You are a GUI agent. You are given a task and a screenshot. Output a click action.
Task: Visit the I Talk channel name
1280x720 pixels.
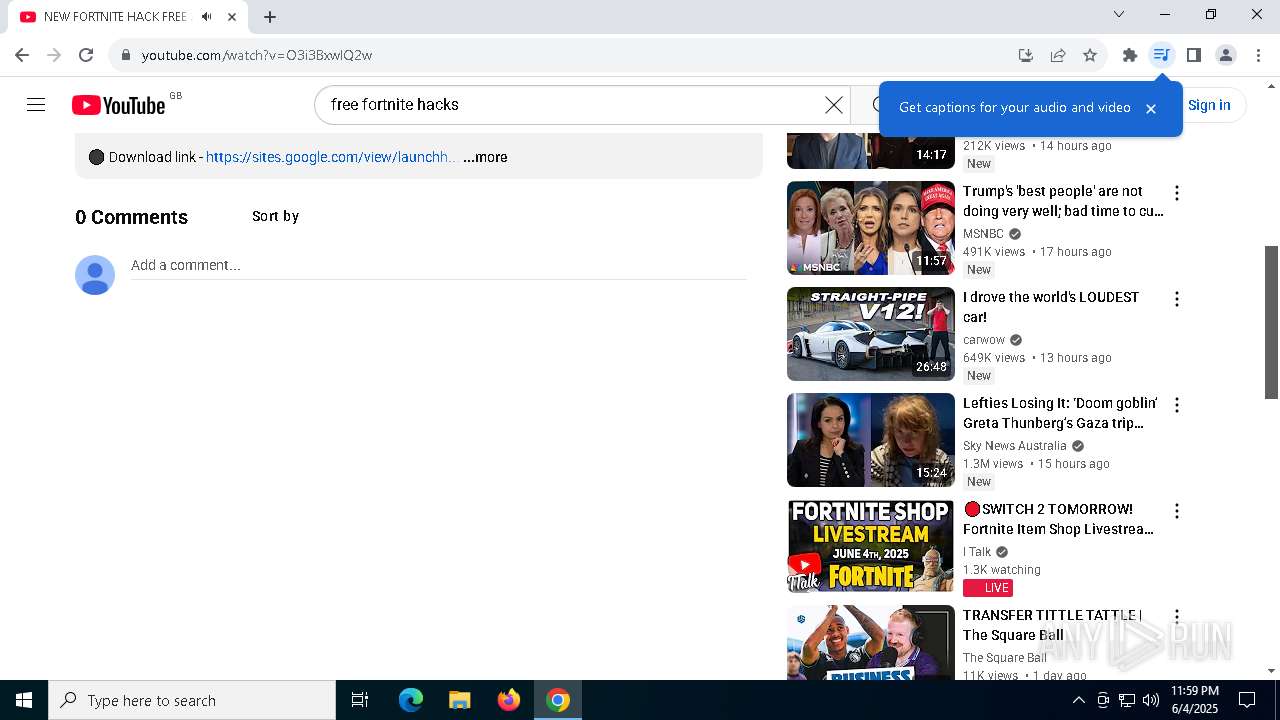(x=977, y=552)
